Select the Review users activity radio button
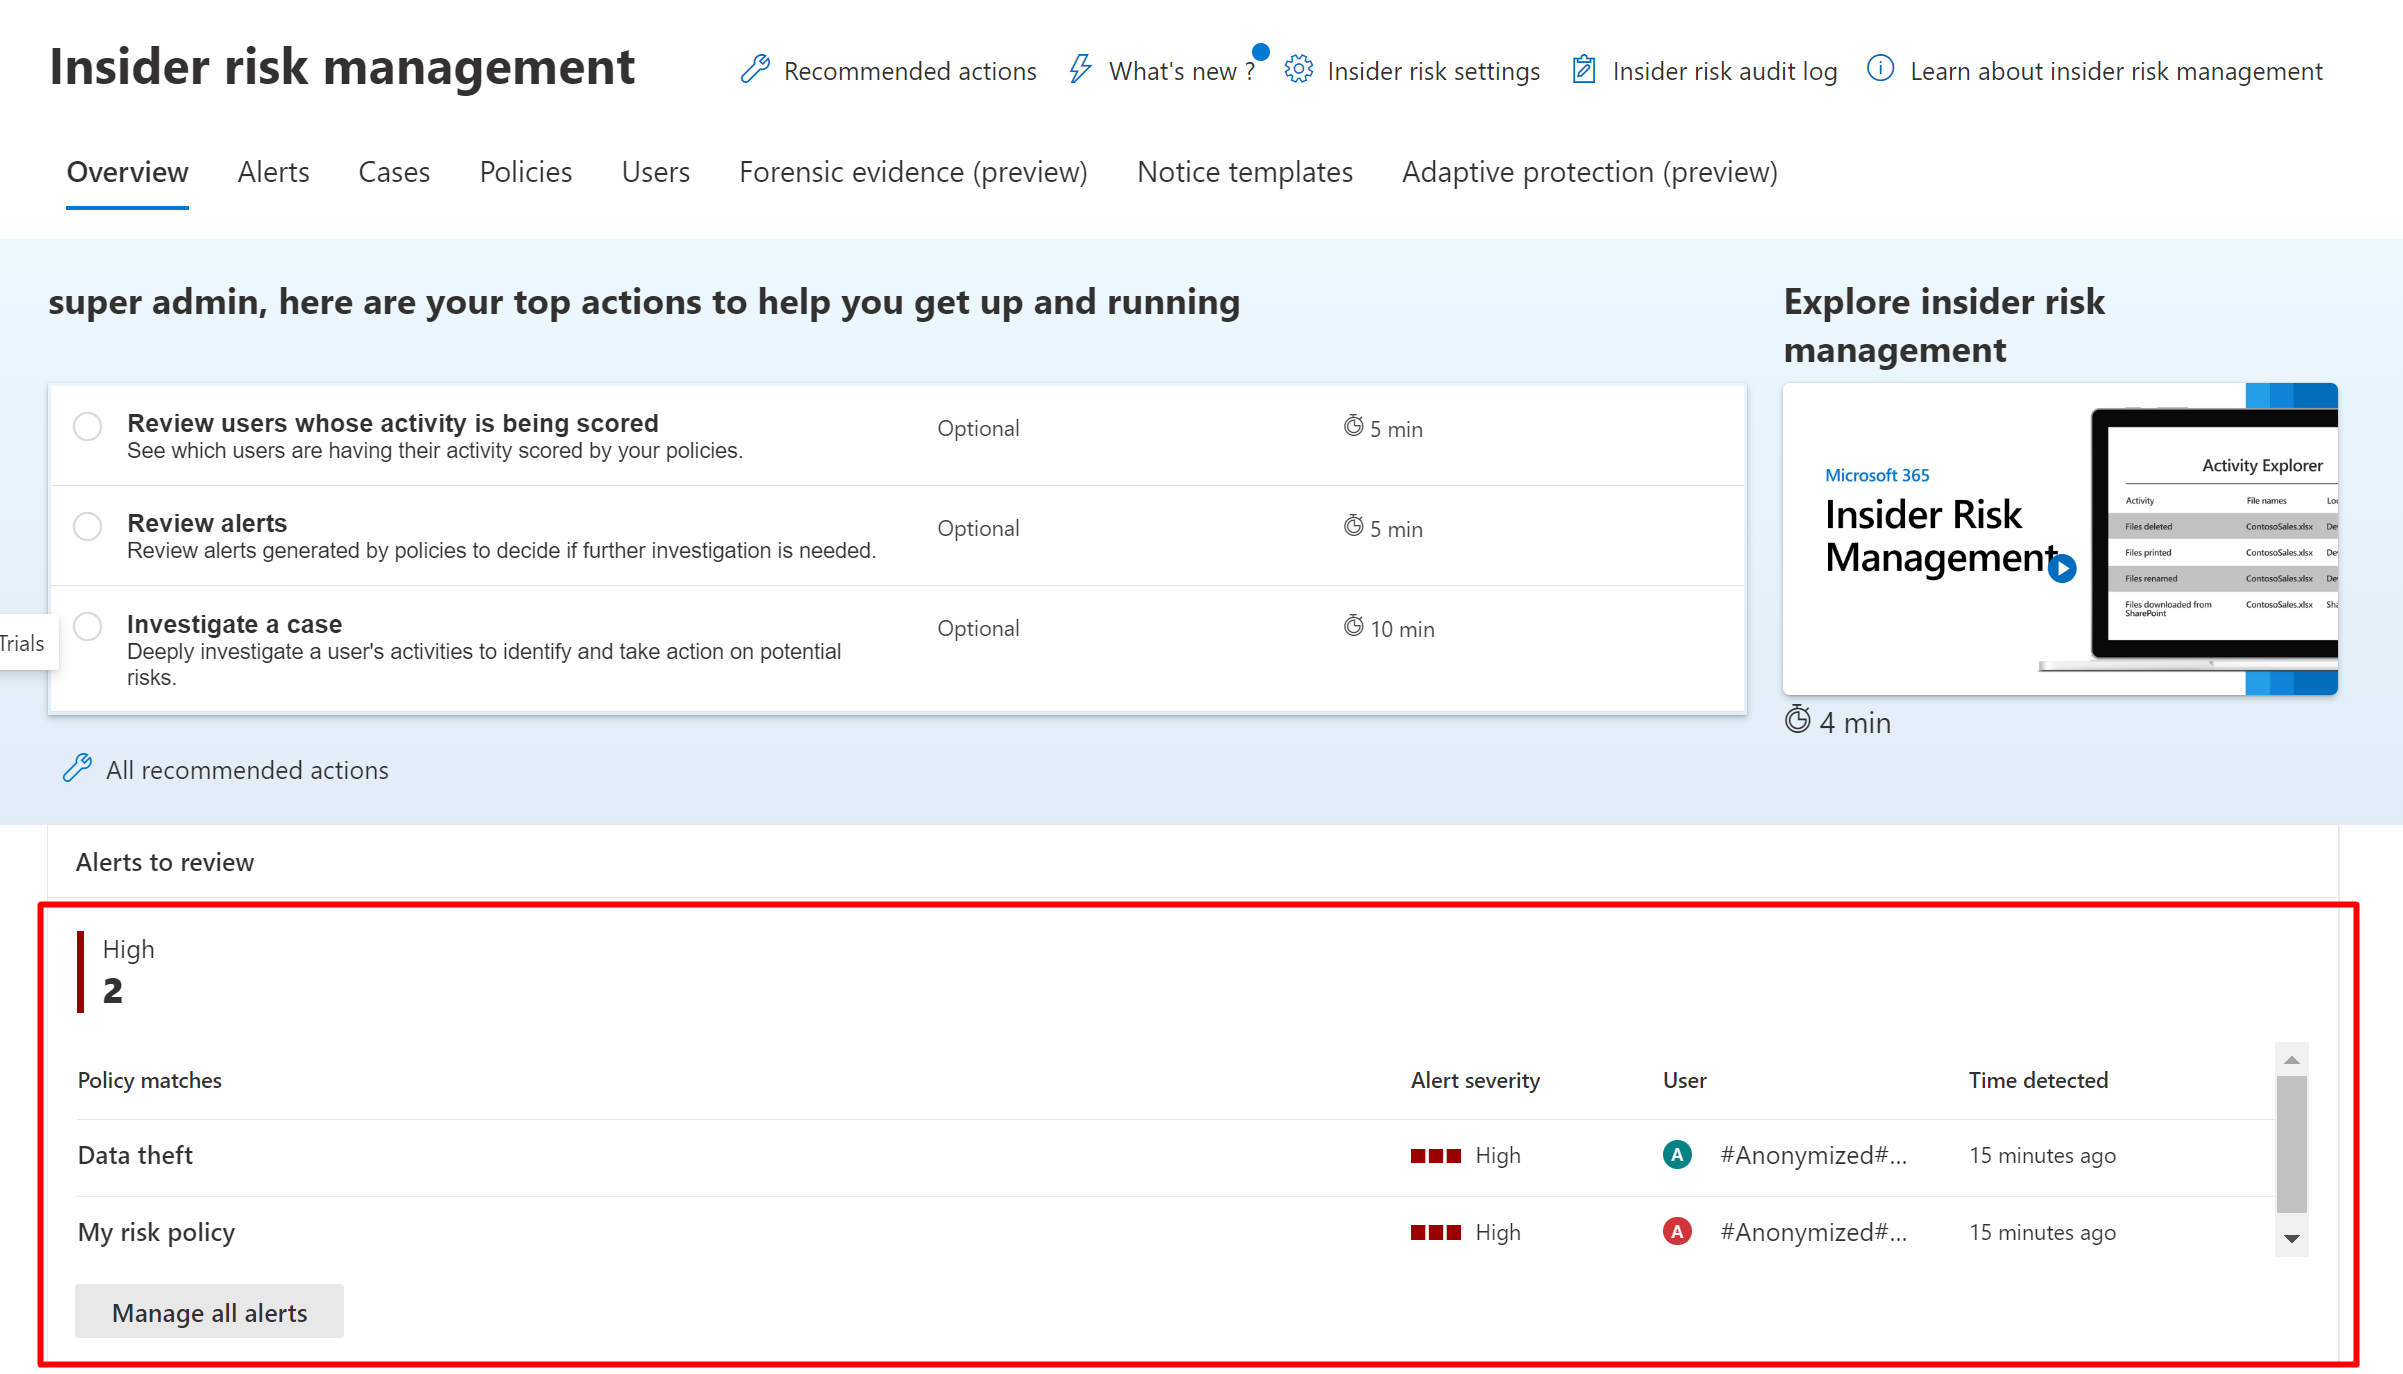Image resolution: width=2403 pixels, height=1374 pixels. [88, 427]
